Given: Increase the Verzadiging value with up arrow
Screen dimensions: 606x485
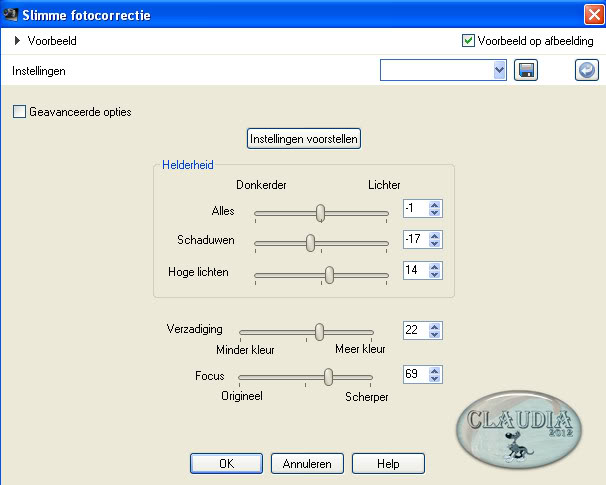Looking at the screenshot, I should click(434, 327).
